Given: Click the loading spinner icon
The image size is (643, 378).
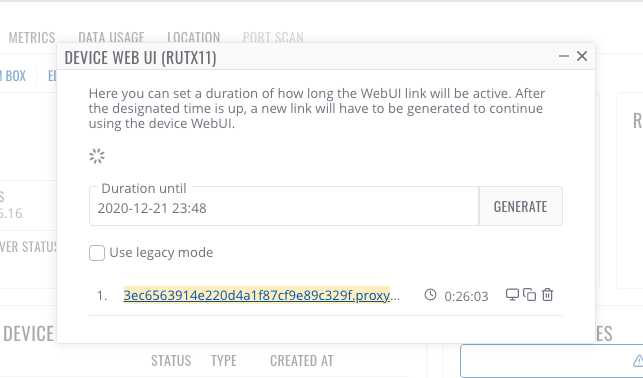Looking at the screenshot, I should coord(97,156).
